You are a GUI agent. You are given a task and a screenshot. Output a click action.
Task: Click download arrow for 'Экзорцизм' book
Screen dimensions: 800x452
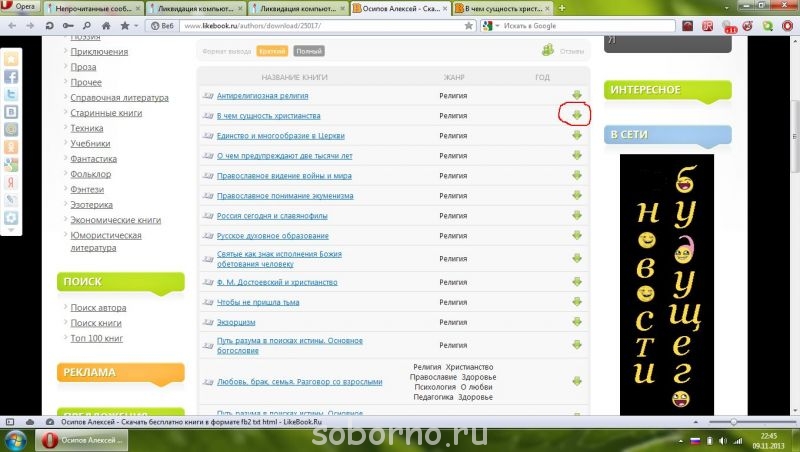coord(576,322)
